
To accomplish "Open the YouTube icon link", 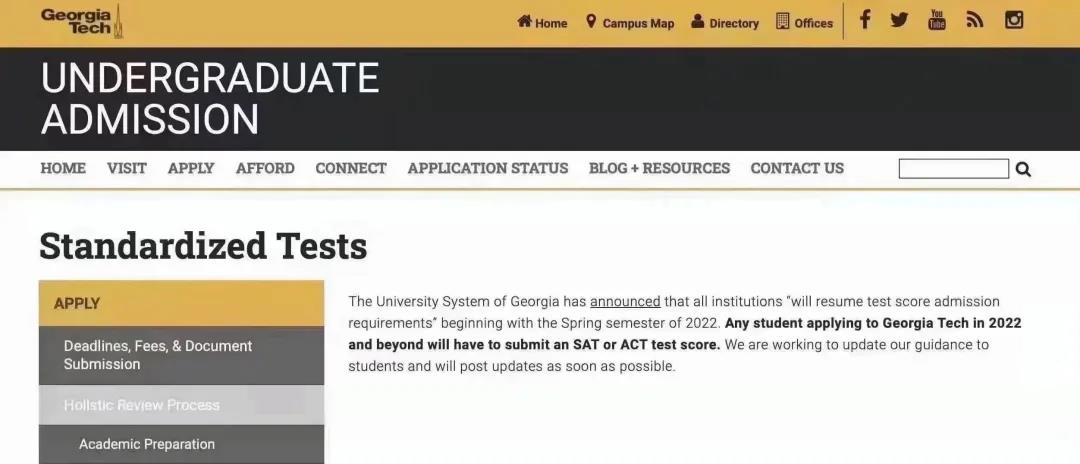I will 937,20.
